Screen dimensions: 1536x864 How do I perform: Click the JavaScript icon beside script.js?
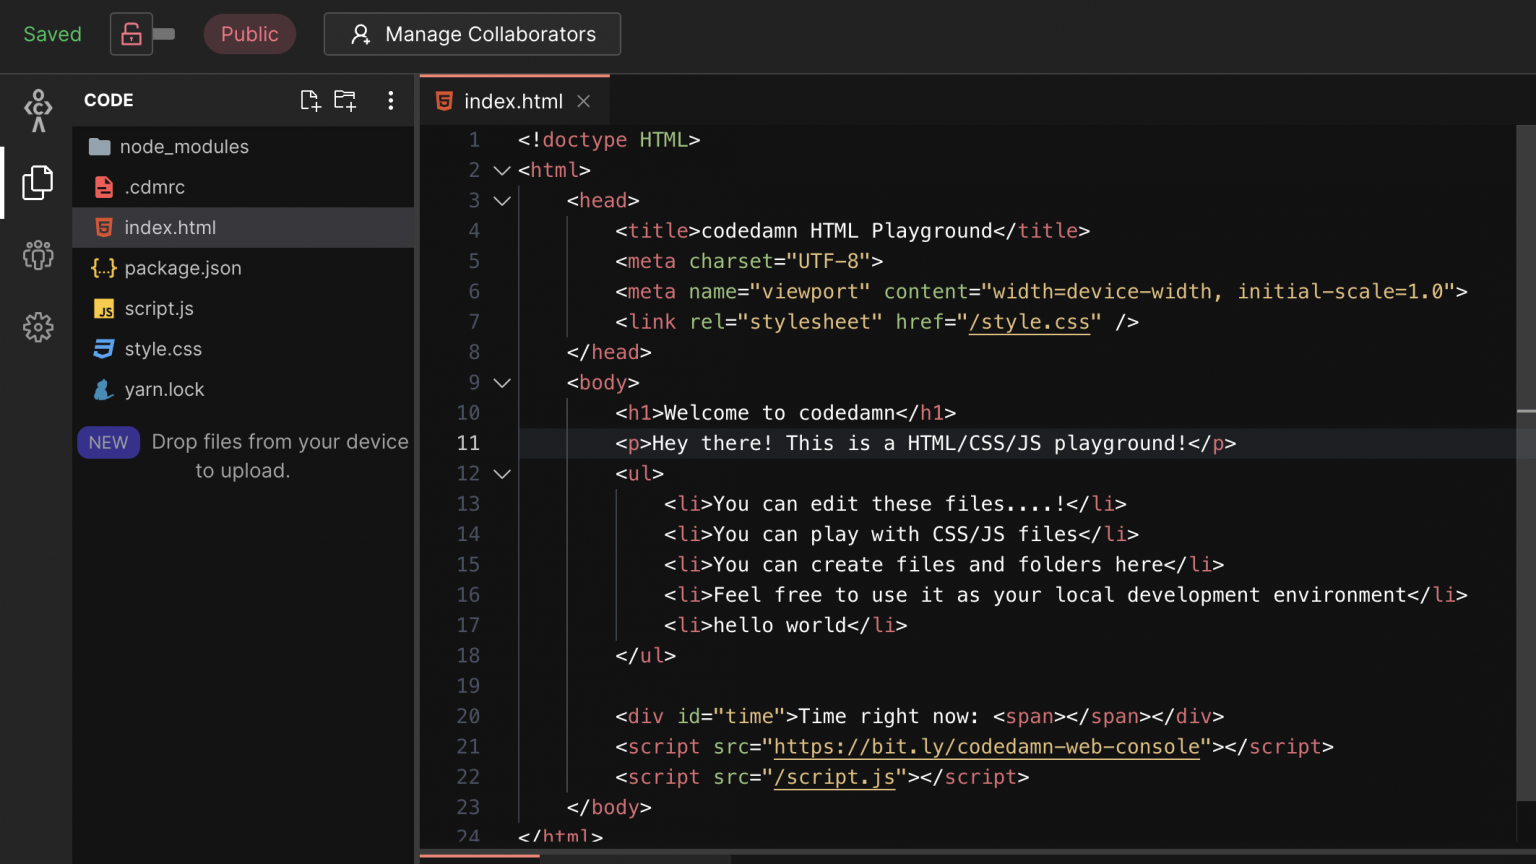104,309
